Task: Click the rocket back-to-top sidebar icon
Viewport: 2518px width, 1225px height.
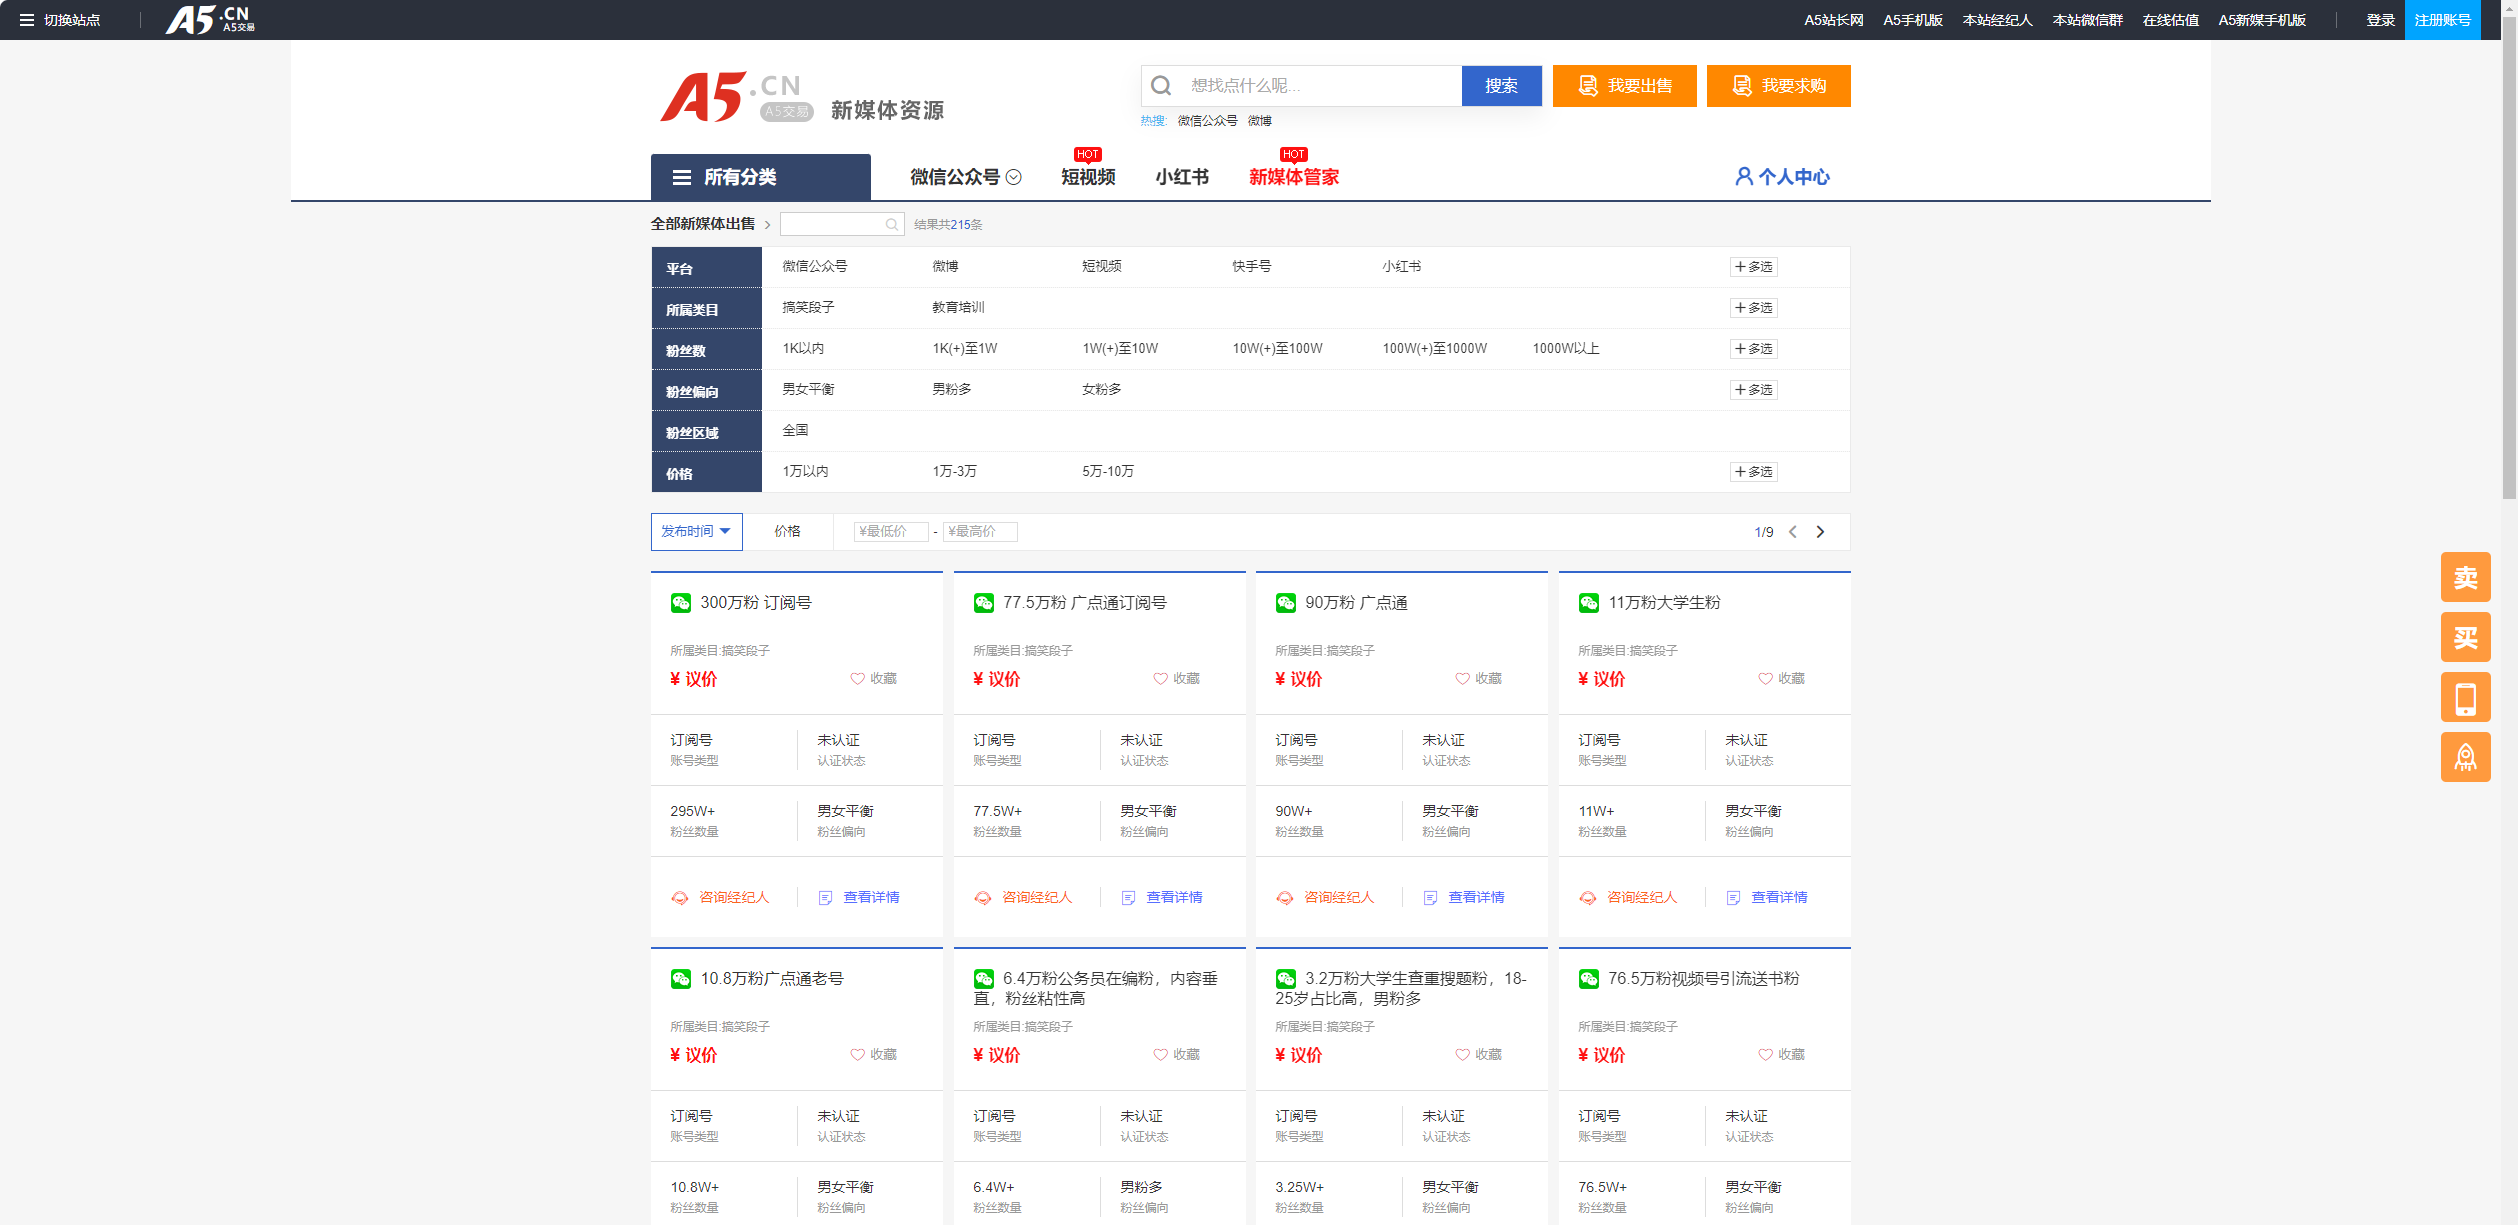Action: [x=2465, y=757]
